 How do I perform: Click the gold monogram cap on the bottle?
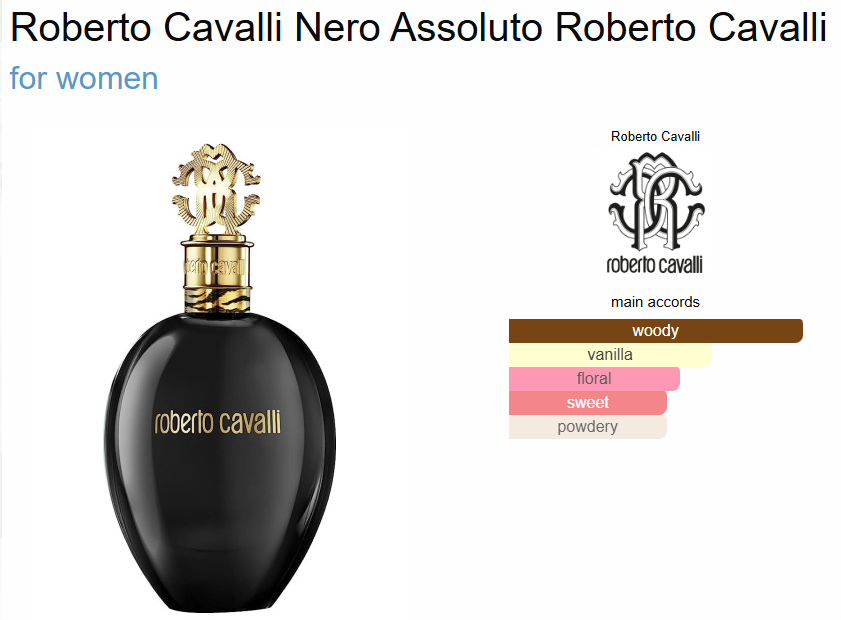216,189
